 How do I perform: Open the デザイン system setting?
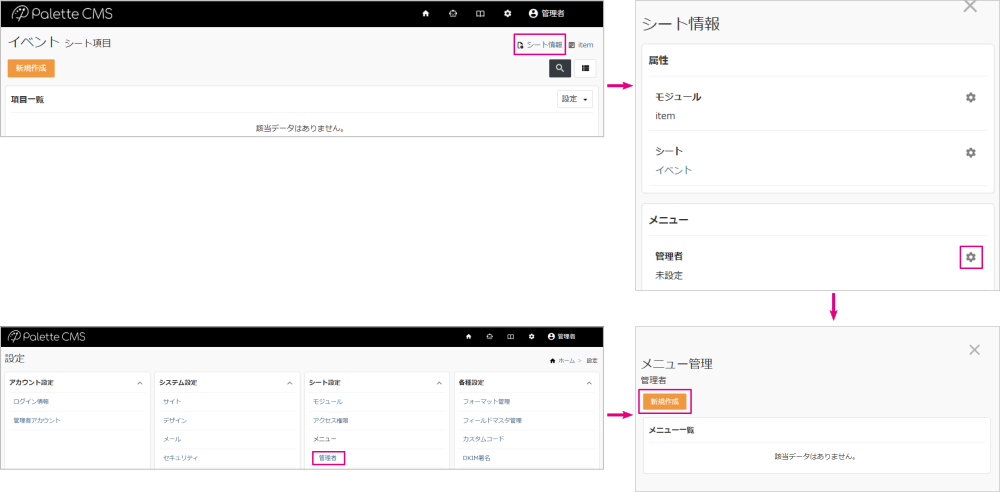click(x=175, y=421)
